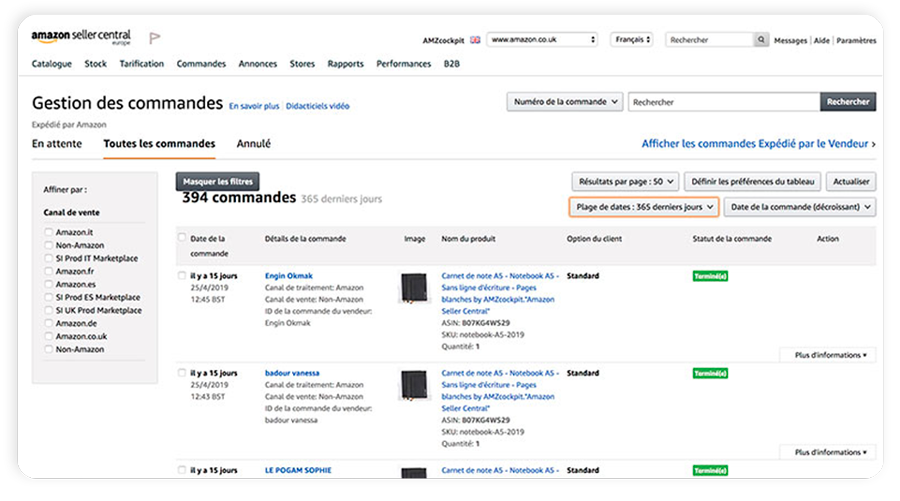Click Terminé(e) status badge for Engin Okmak order
Viewport: 900px width, 501px height.
(710, 276)
